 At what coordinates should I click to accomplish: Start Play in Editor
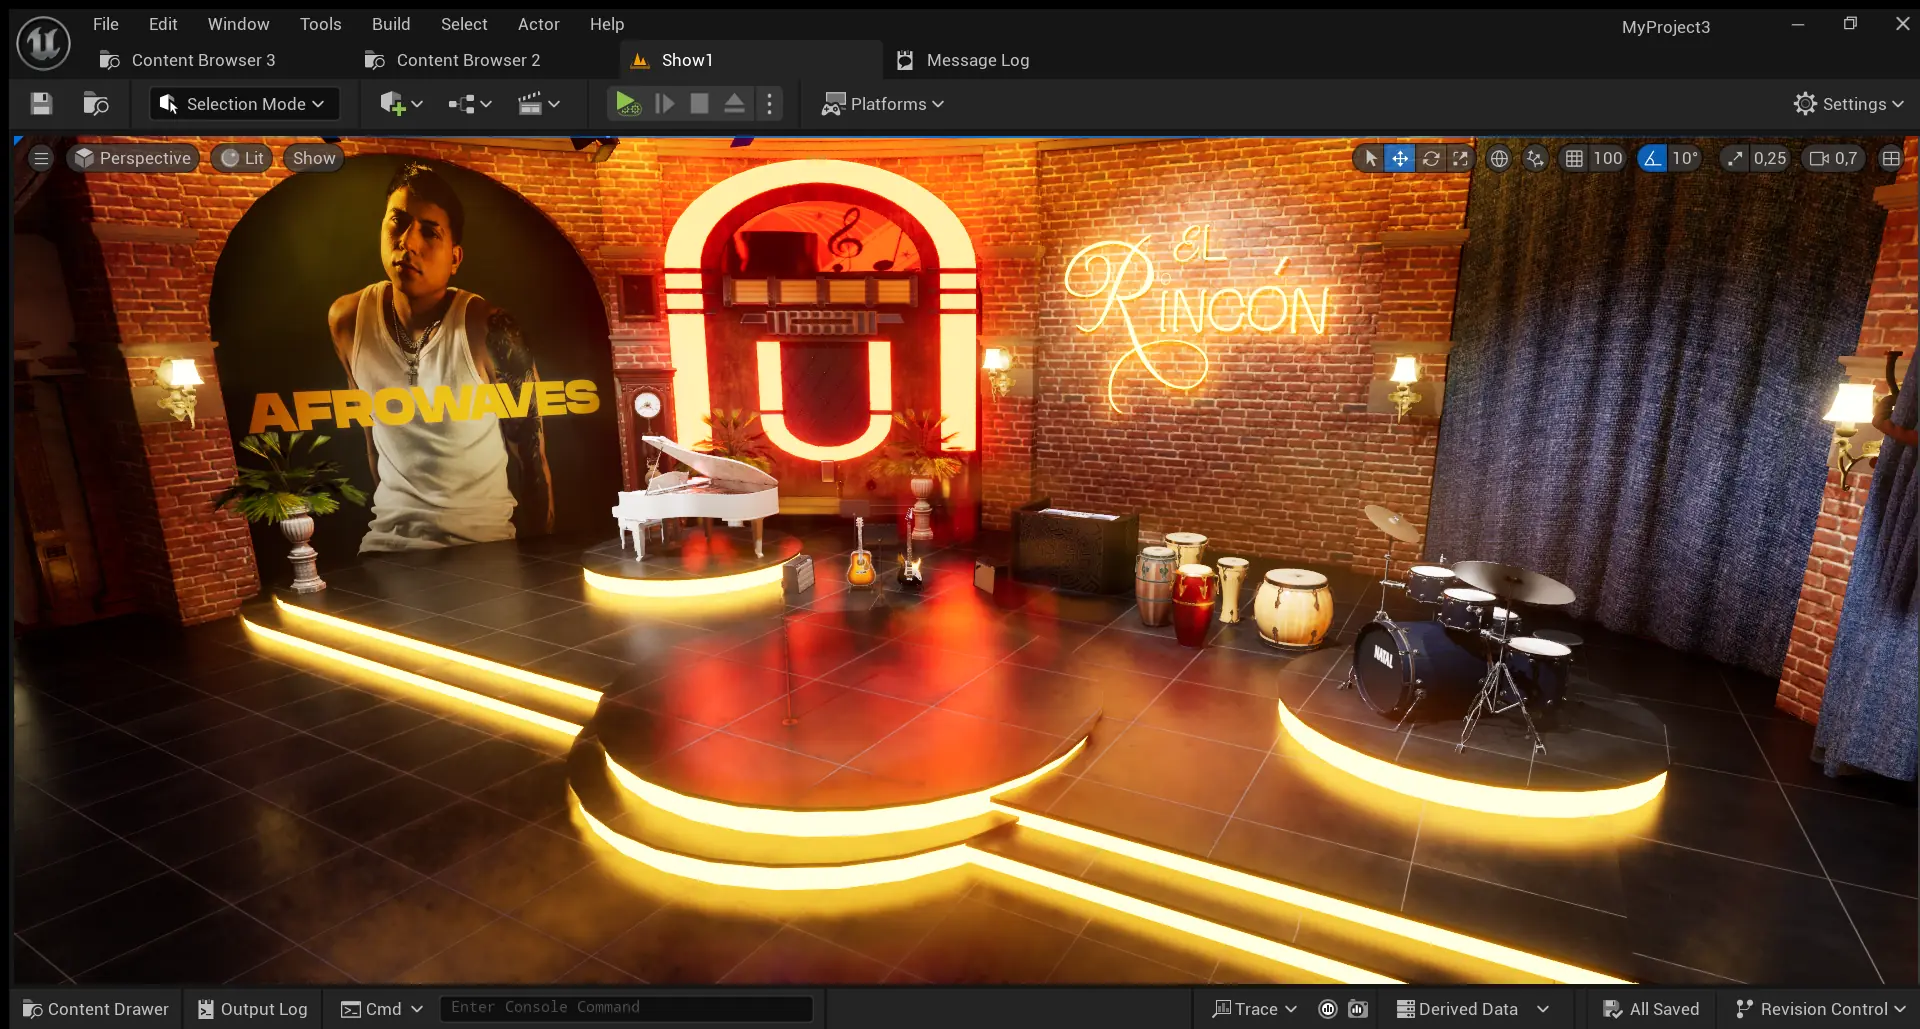click(627, 104)
